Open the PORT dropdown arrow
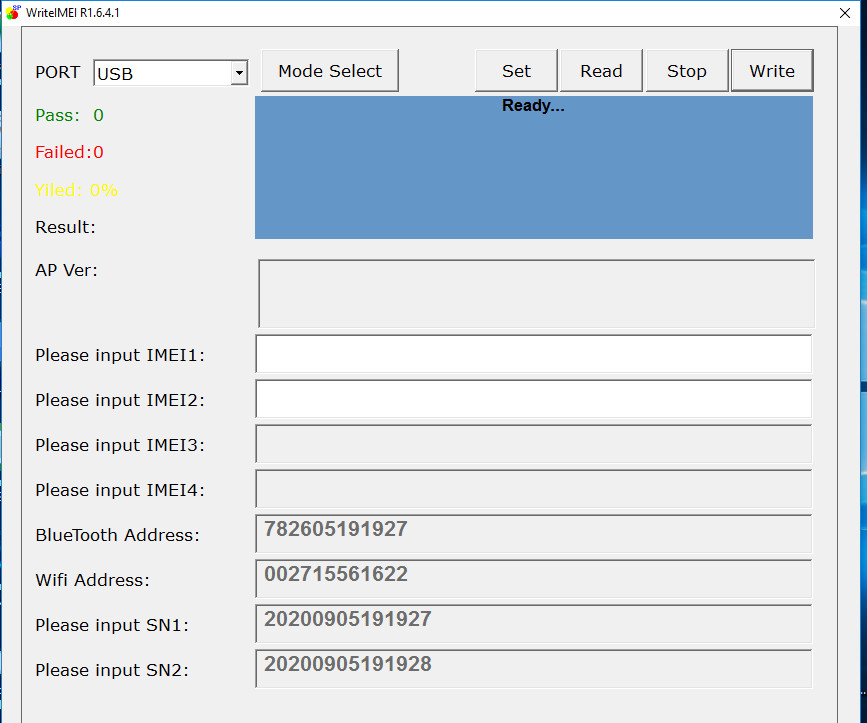This screenshot has width=867, height=723. tap(239, 73)
